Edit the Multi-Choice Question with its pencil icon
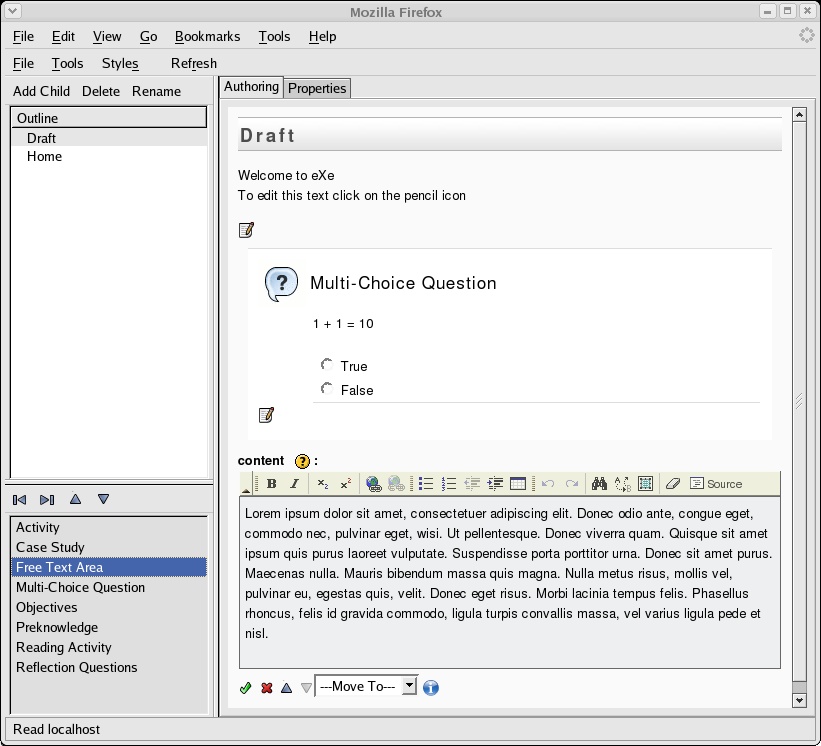 (x=266, y=415)
